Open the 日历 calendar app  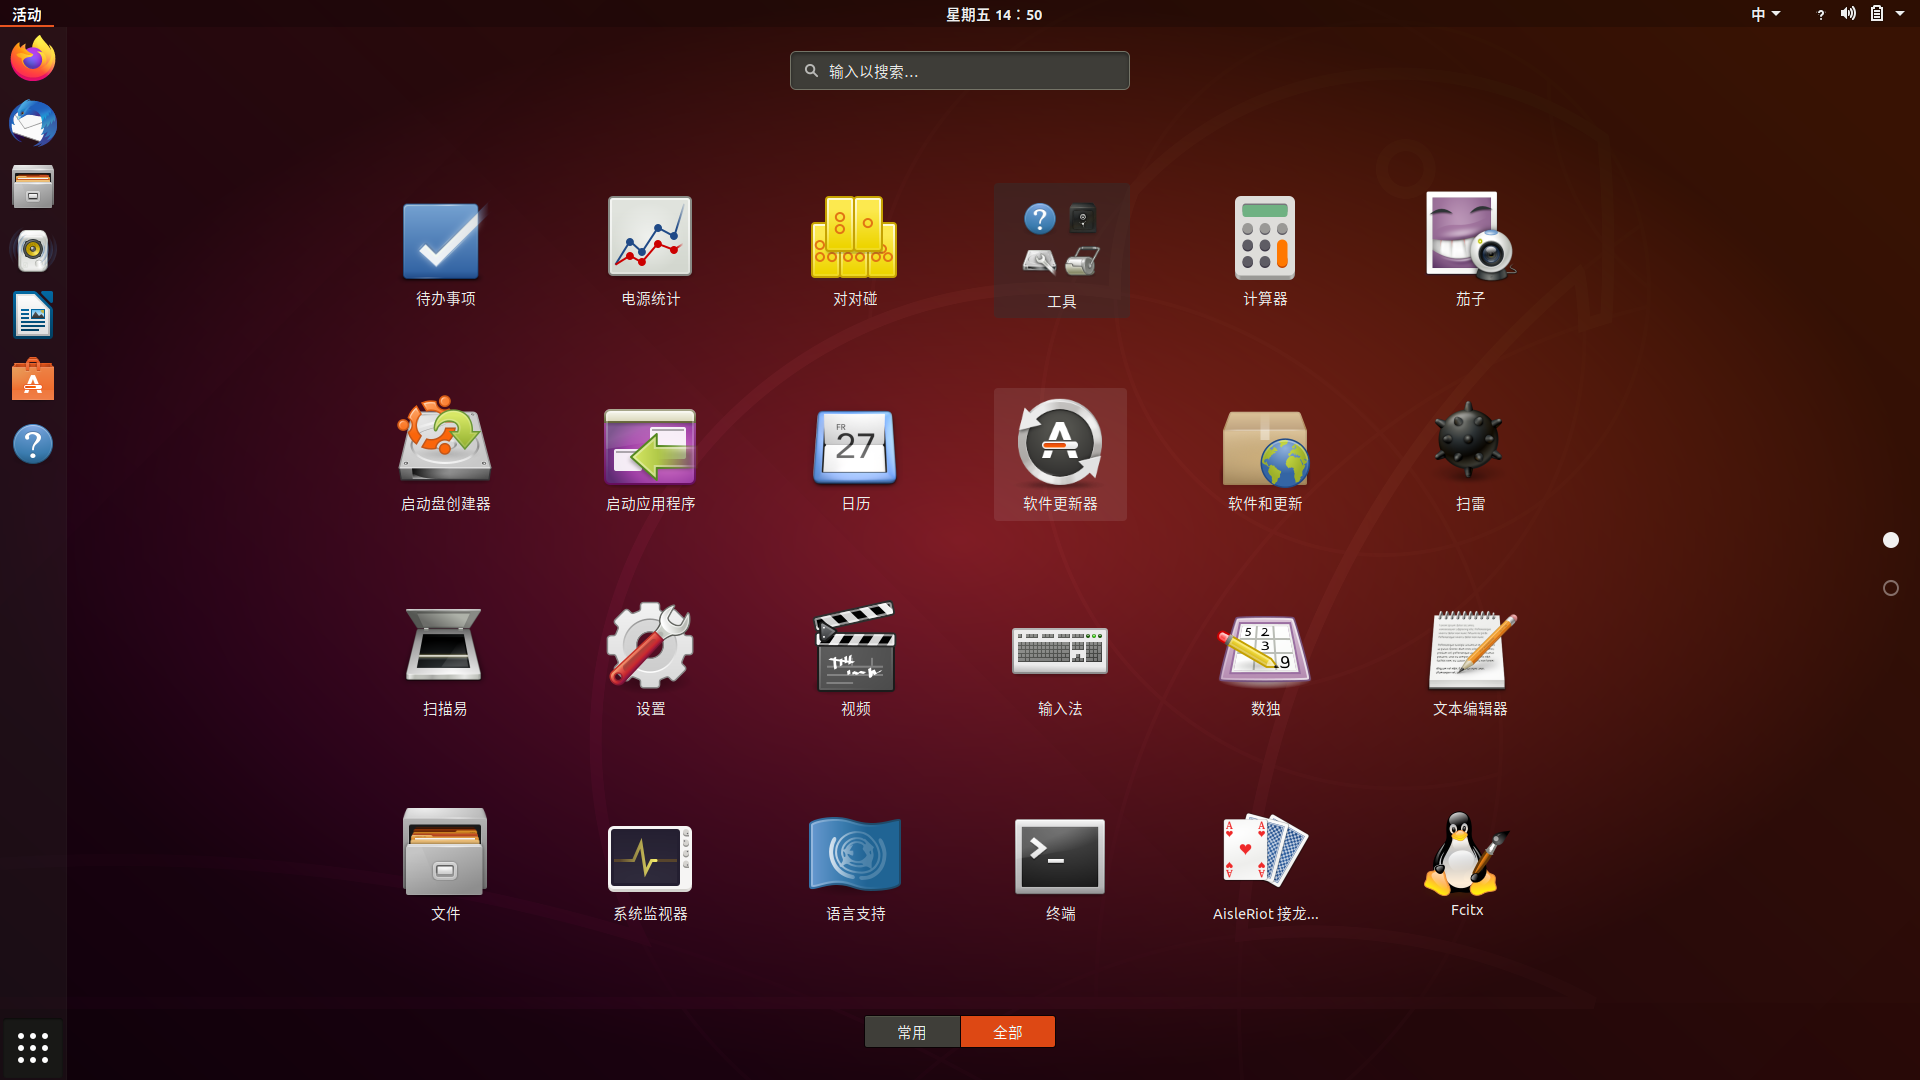coord(854,455)
